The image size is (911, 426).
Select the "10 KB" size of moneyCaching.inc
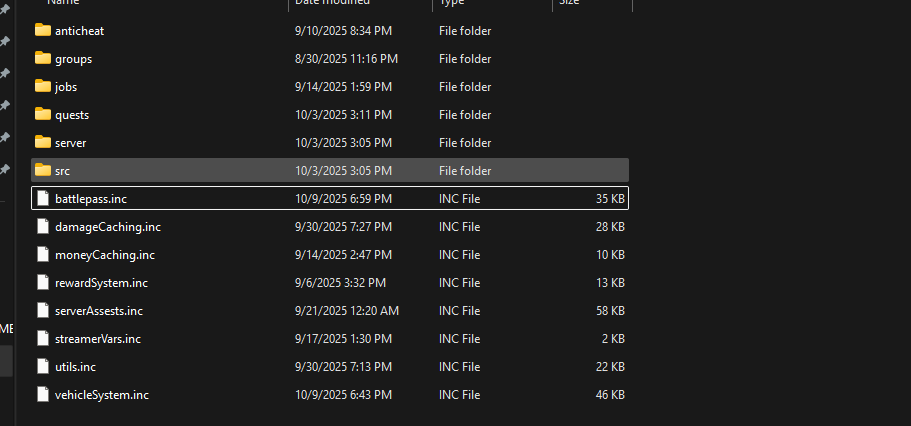[x=610, y=255]
